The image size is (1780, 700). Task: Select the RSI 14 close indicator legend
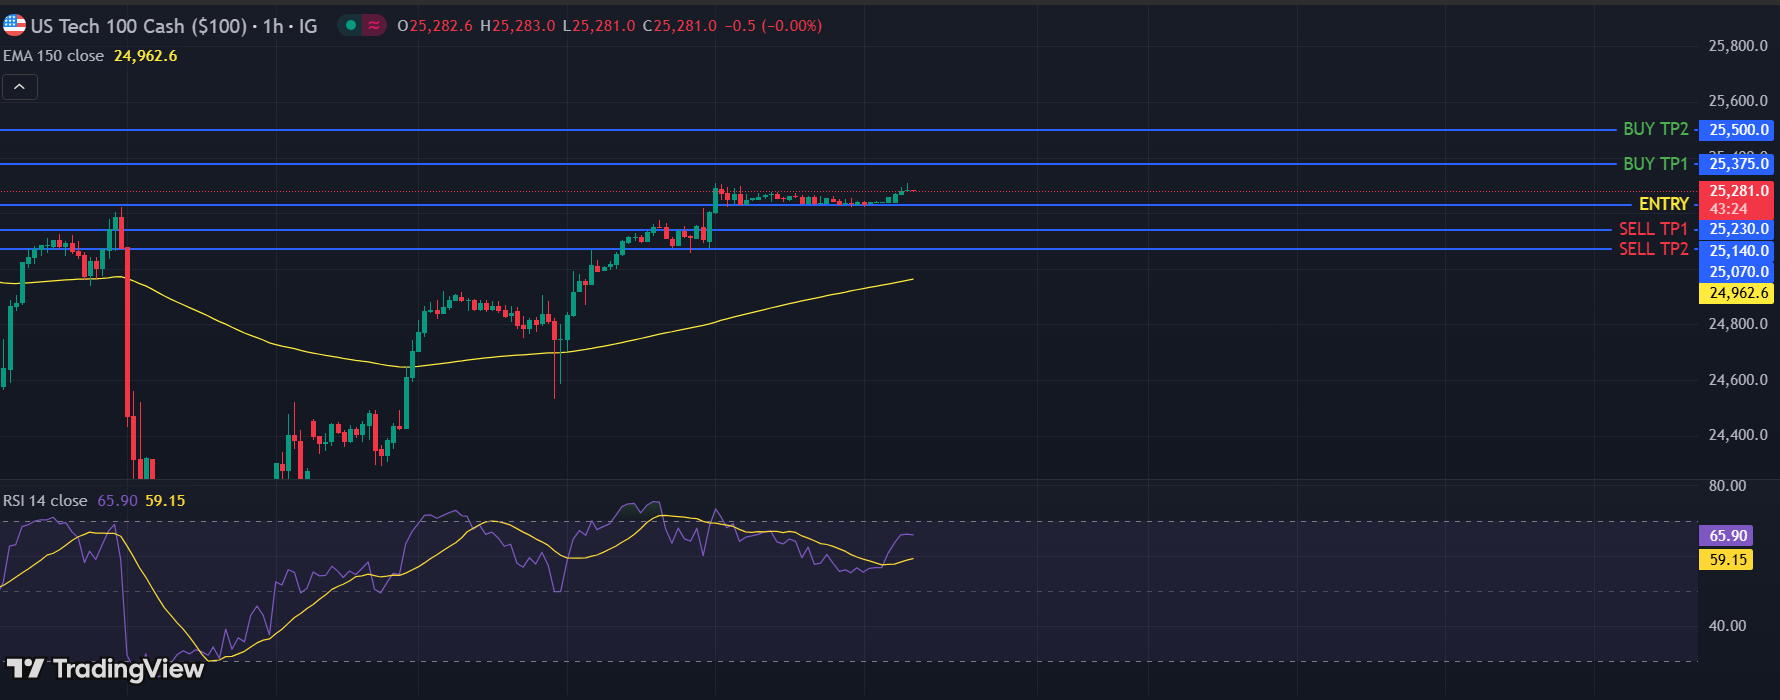pyautogui.click(x=45, y=500)
